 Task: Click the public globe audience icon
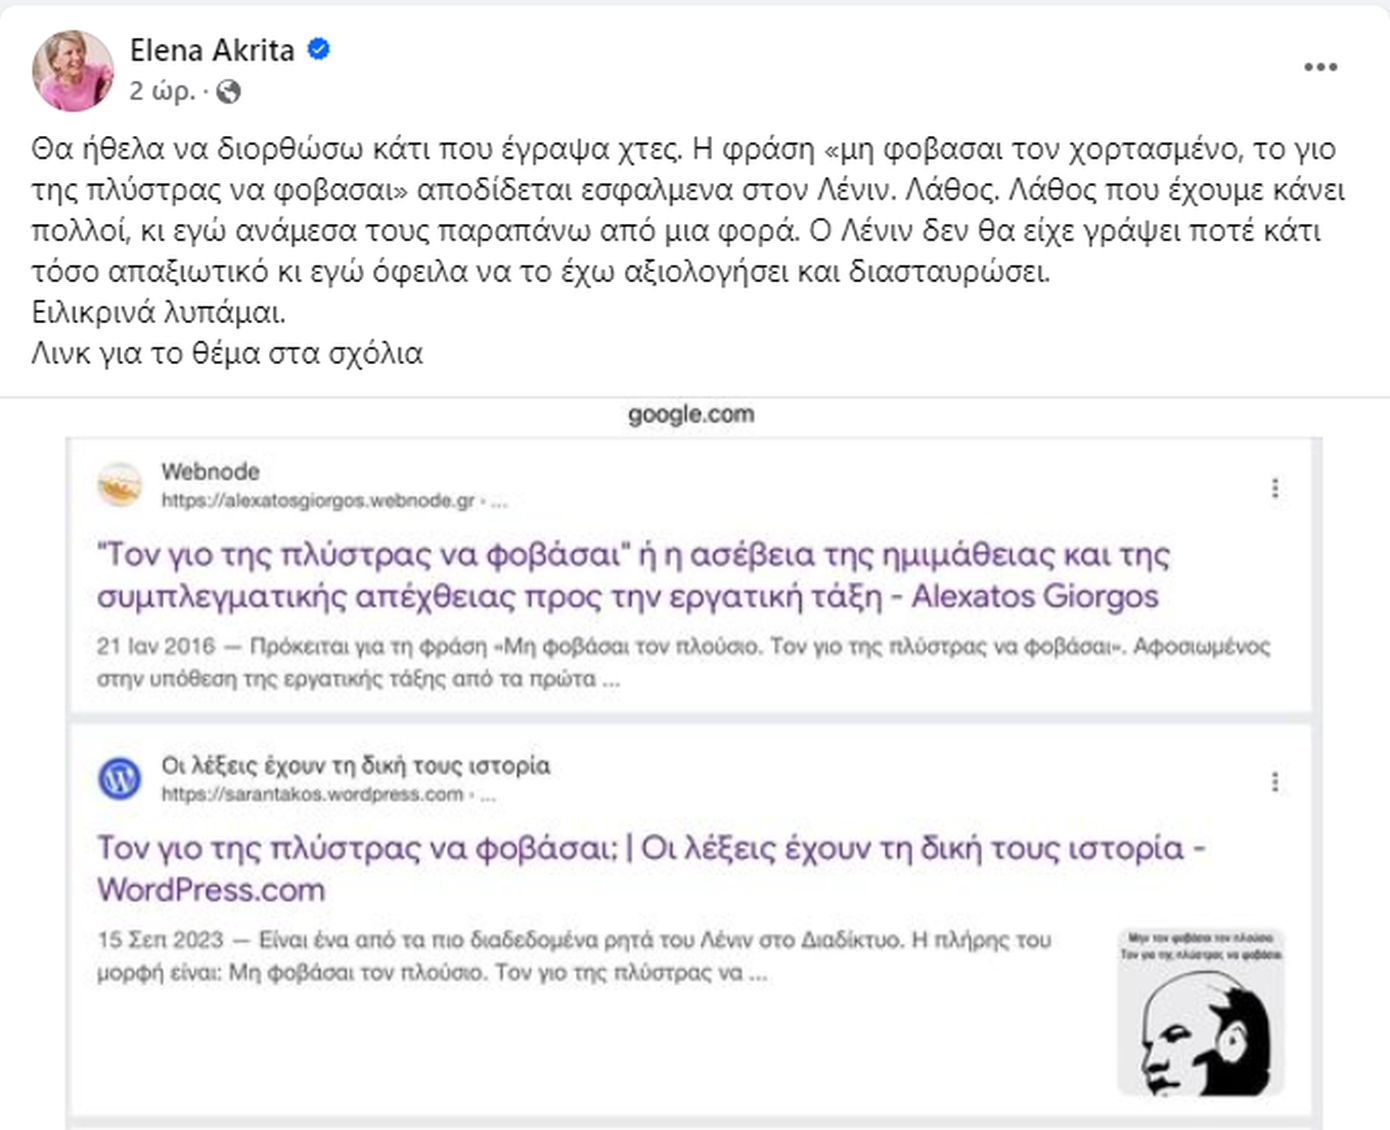click(x=229, y=92)
